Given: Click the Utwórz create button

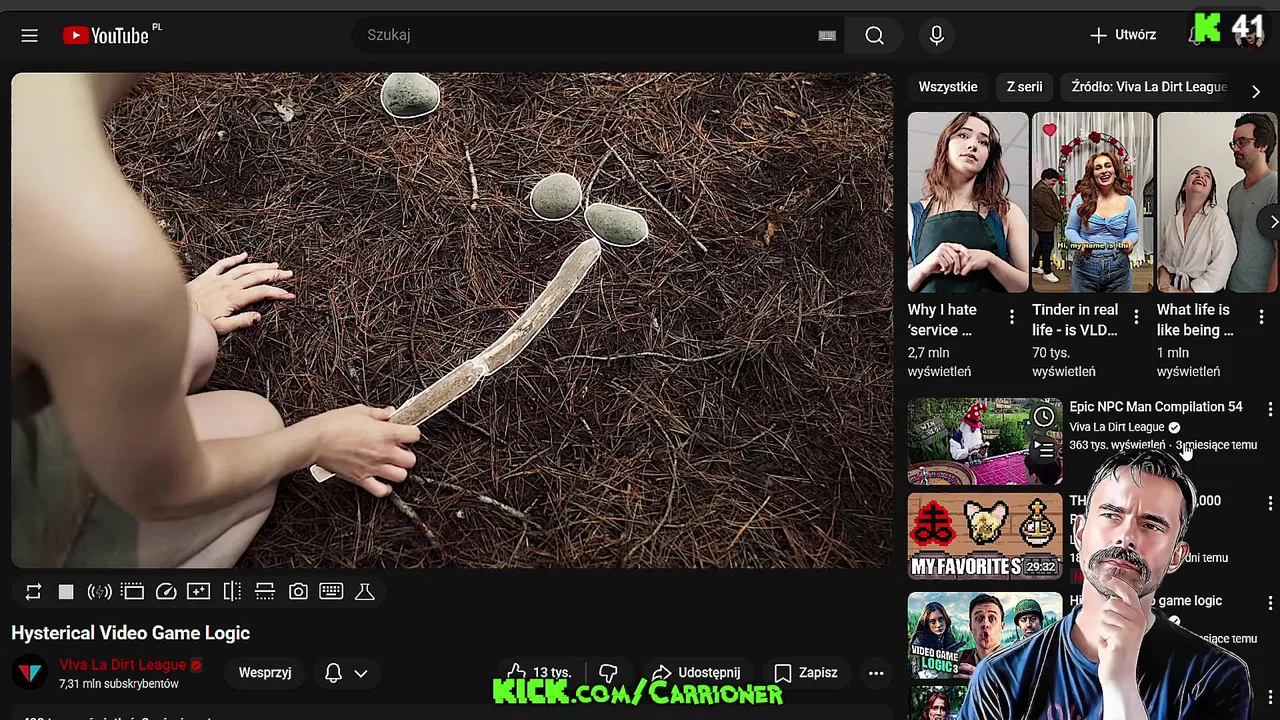Looking at the screenshot, I should coord(1123,35).
